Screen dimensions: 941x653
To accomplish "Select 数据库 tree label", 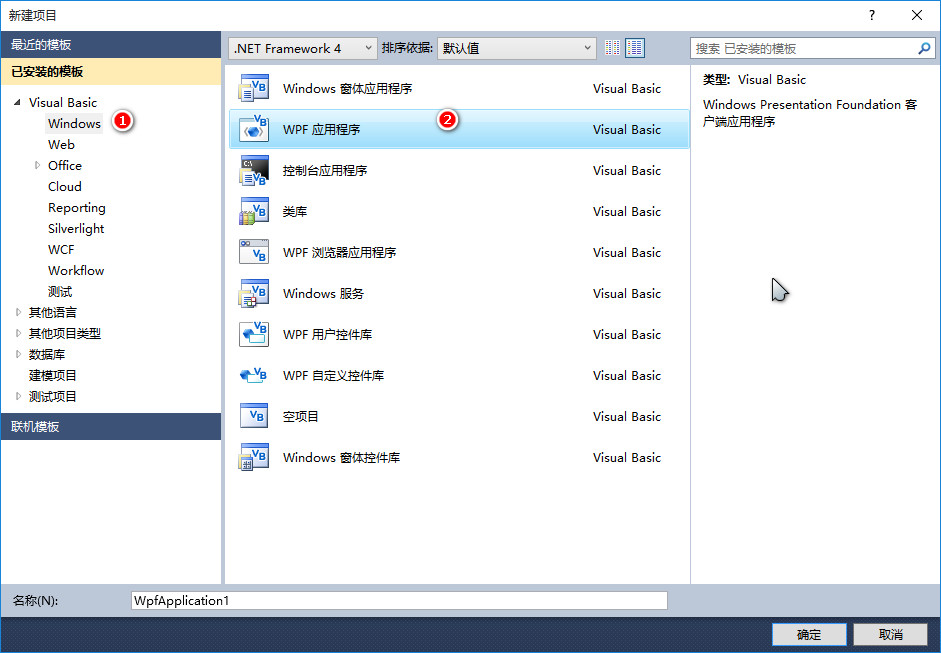I will (x=47, y=354).
